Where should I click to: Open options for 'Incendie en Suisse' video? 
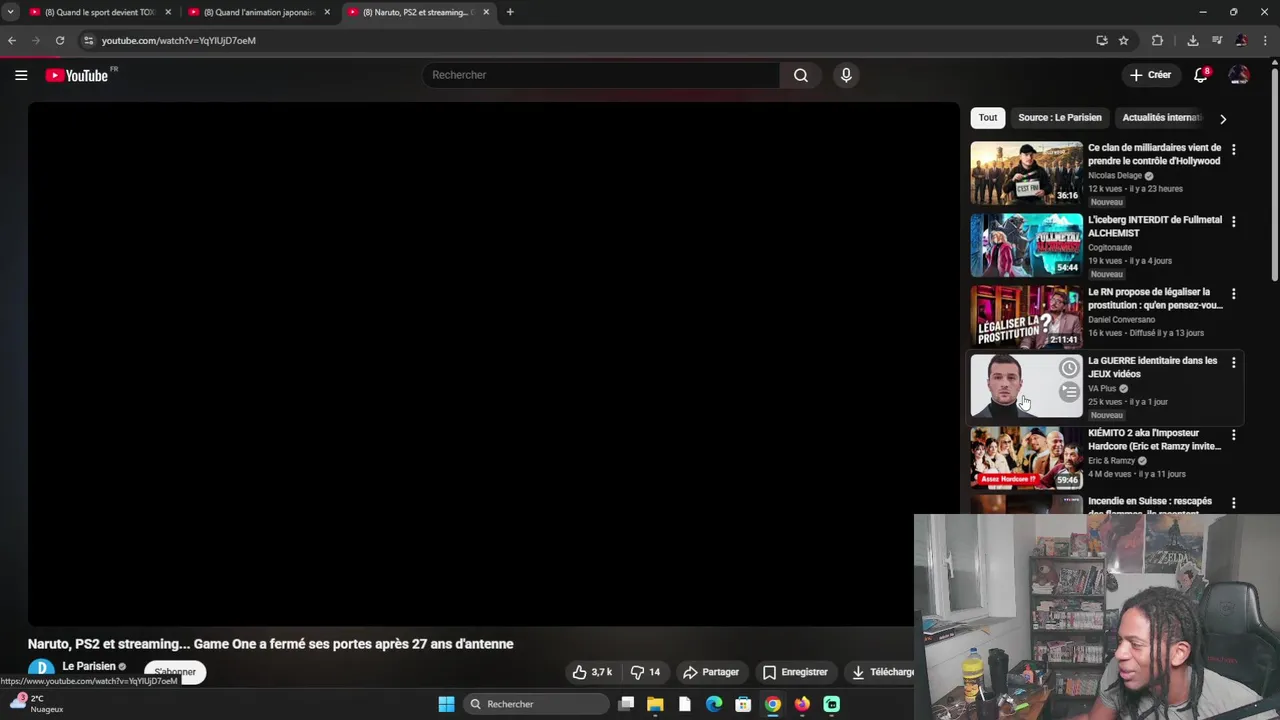1233,503
